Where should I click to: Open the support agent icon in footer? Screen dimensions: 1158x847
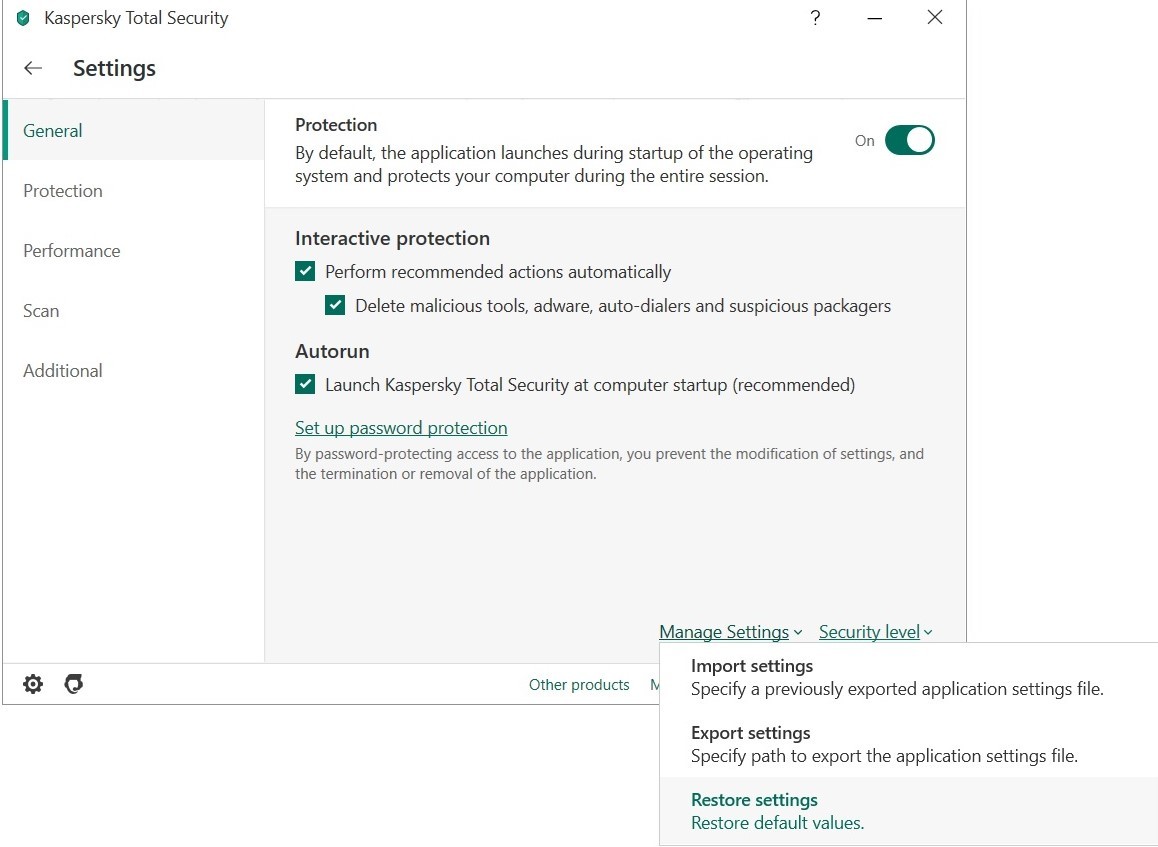(x=73, y=684)
